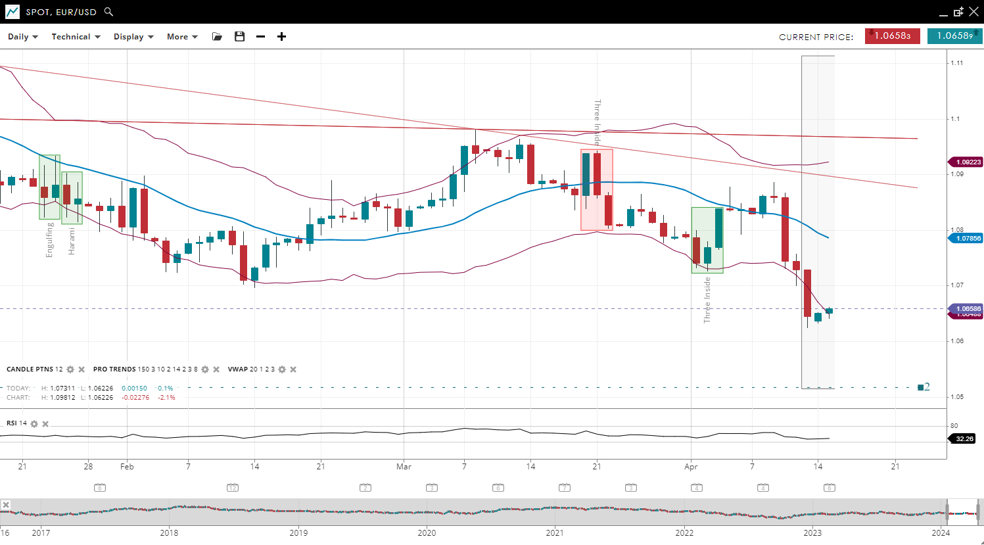Remove the RSI indicator panel
Screen dimensions: 984x545
pos(46,424)
